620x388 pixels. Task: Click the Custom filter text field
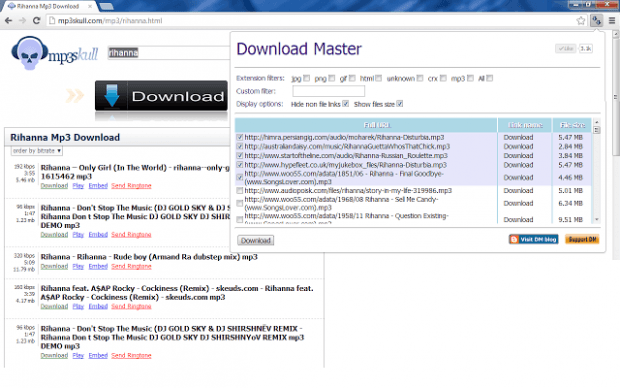329,91
